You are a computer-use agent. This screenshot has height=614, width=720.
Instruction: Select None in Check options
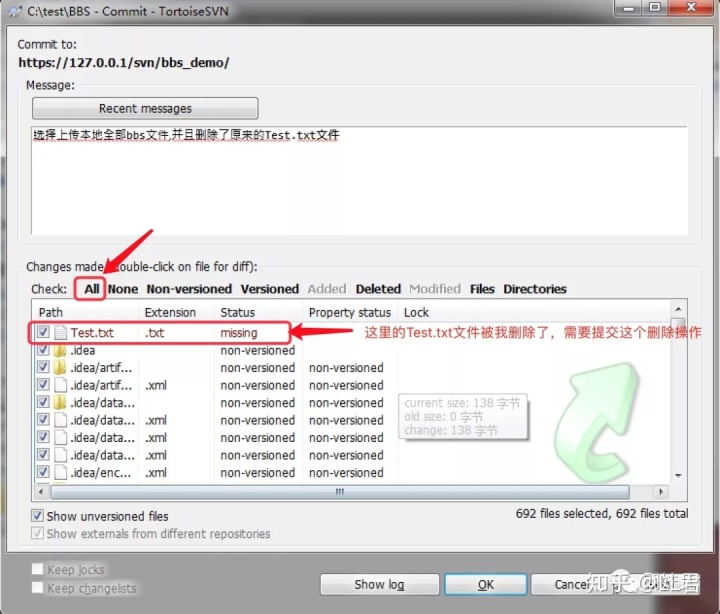(x=123, y=289)
